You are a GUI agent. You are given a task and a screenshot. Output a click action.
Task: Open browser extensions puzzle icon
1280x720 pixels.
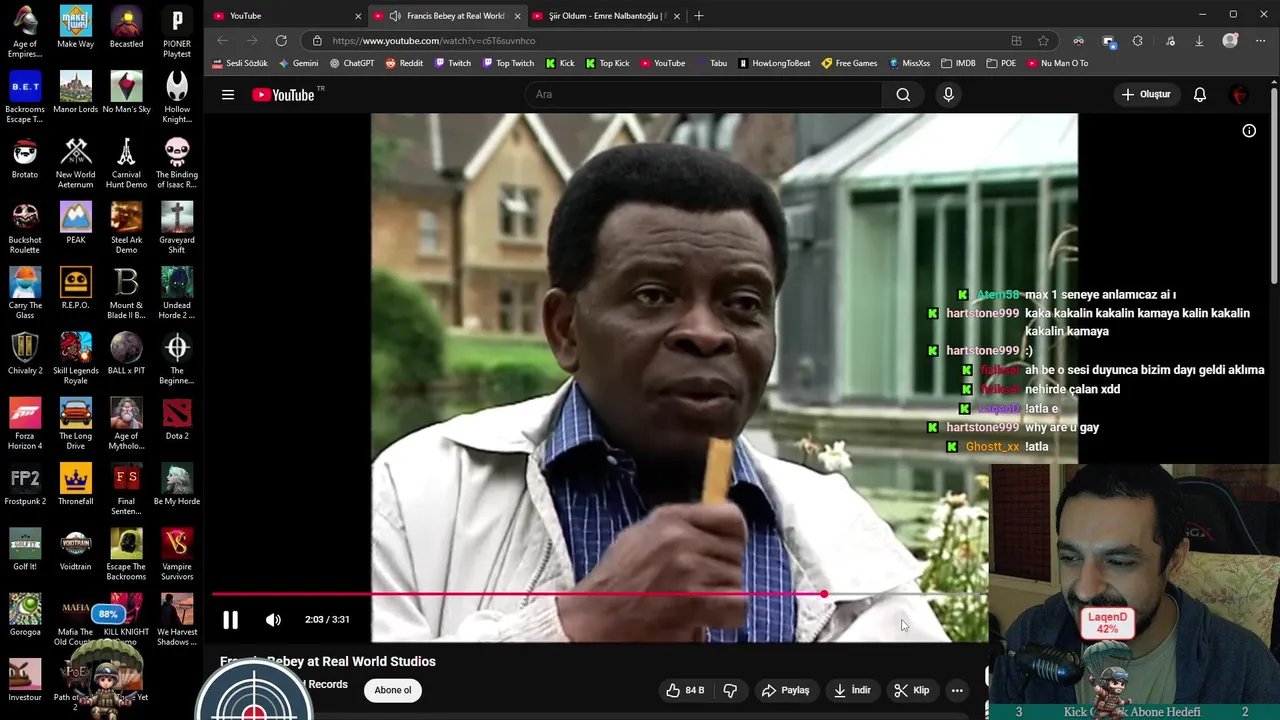click(x=1137, y=41)
